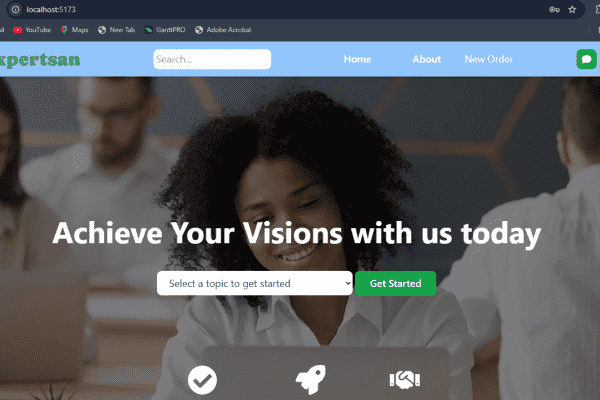Focus the Search input field
The width and height of the screenshot is (600, 400).
[212, 59]
